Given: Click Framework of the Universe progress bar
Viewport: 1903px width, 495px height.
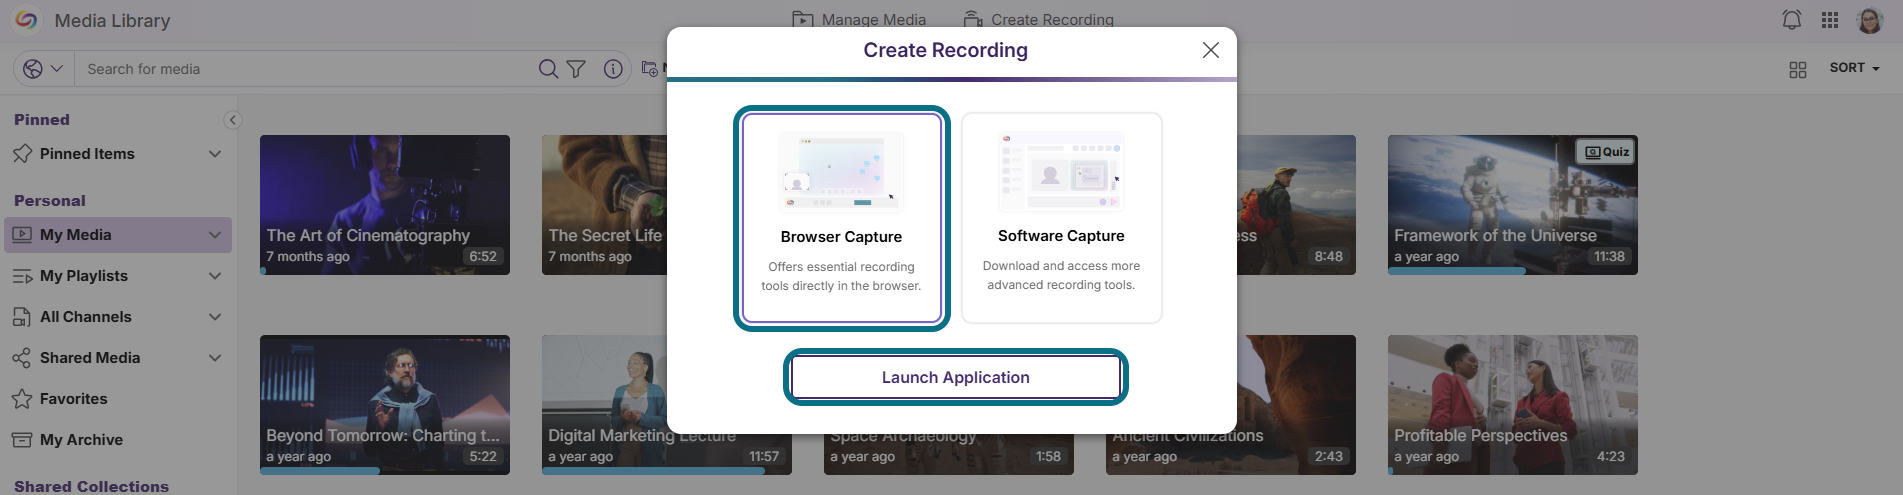Looking at the screenshot, I should pyautogui.click(x=1513, y=271).
